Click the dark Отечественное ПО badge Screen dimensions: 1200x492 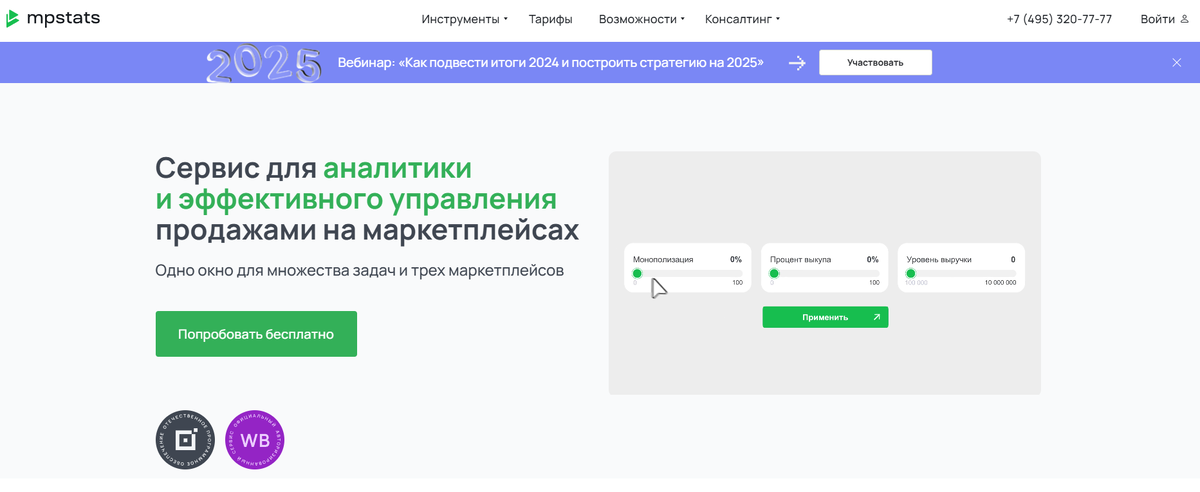click(x=186, y=440)
